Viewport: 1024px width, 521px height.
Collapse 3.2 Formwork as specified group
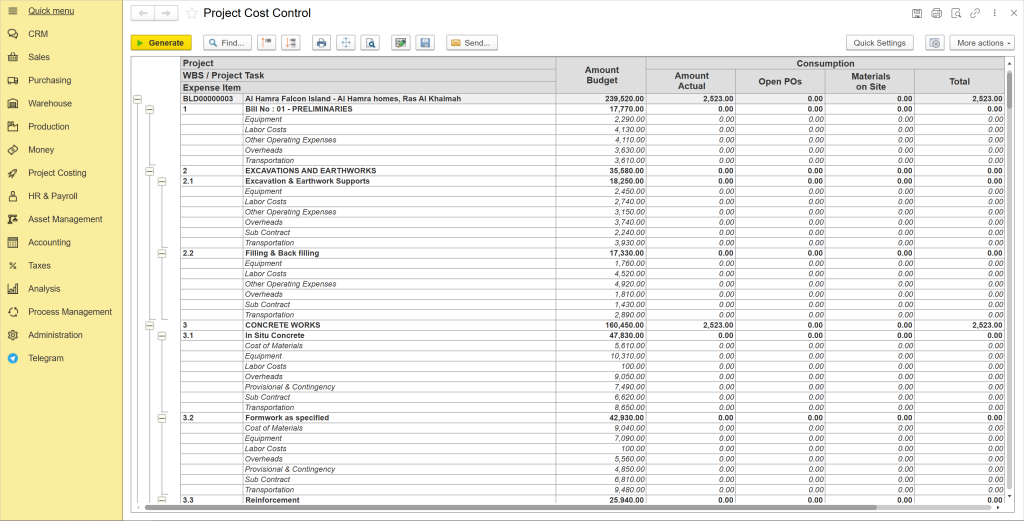tap(162, 418)
